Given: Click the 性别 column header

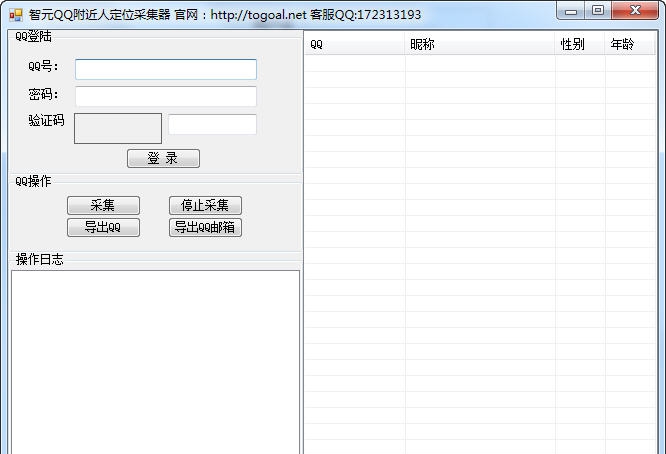Looking at the screenshot, I should pyautogui.click(x=580, y=44).
